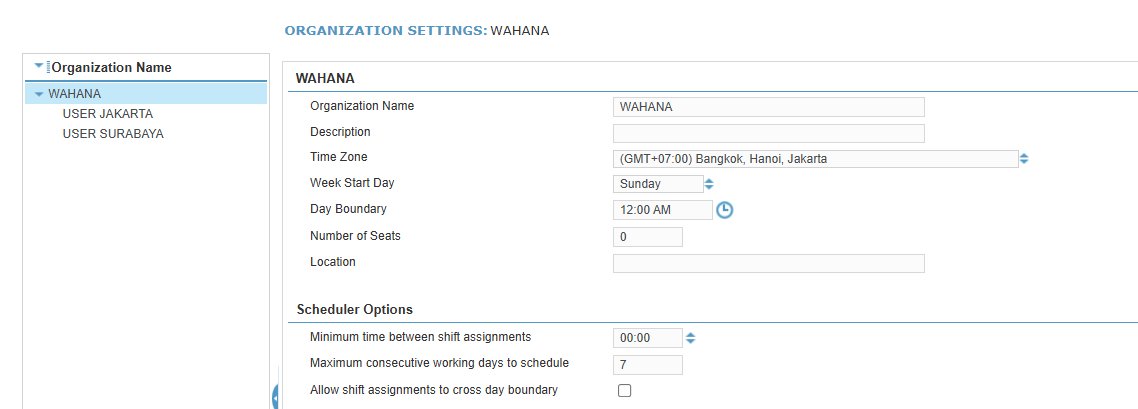The width and height of the screenshot is (1138, 409).
Task: Focus the Description input field
Action: pos(768,133)
